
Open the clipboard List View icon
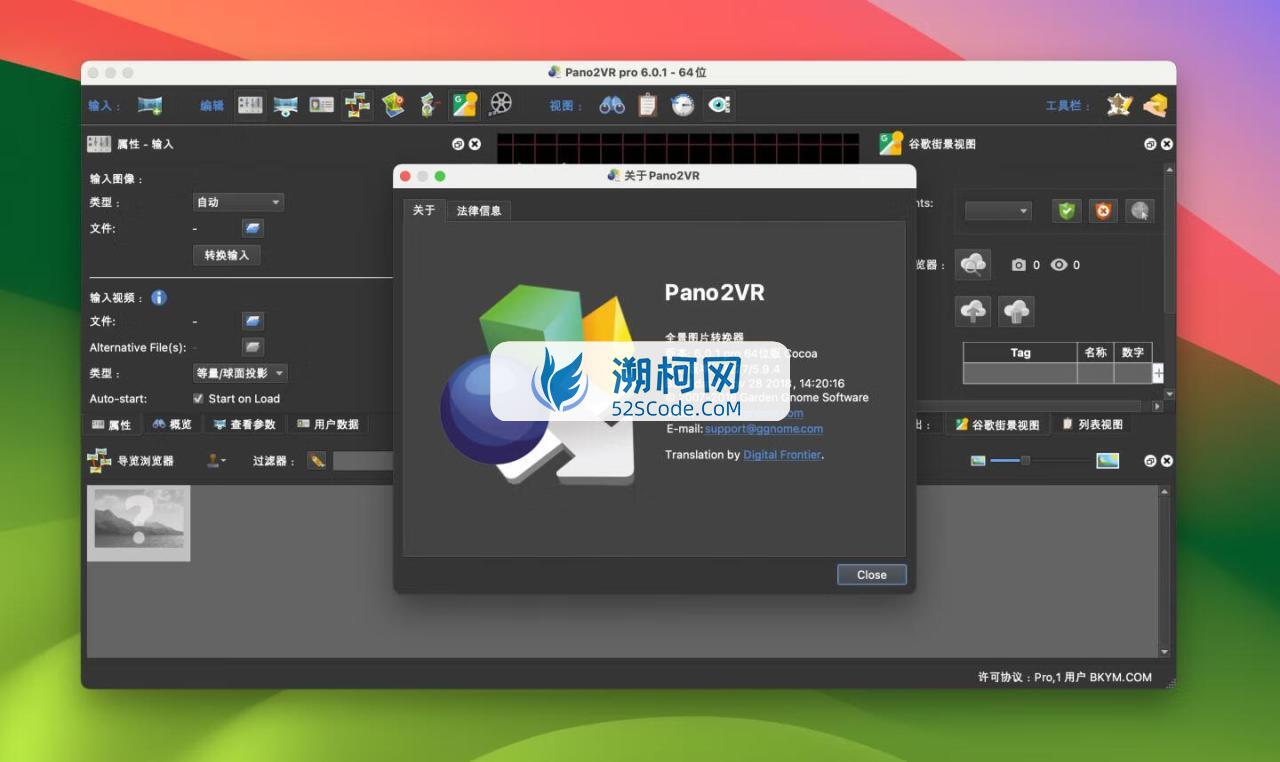pyautogui.click(x=647, y=105)
